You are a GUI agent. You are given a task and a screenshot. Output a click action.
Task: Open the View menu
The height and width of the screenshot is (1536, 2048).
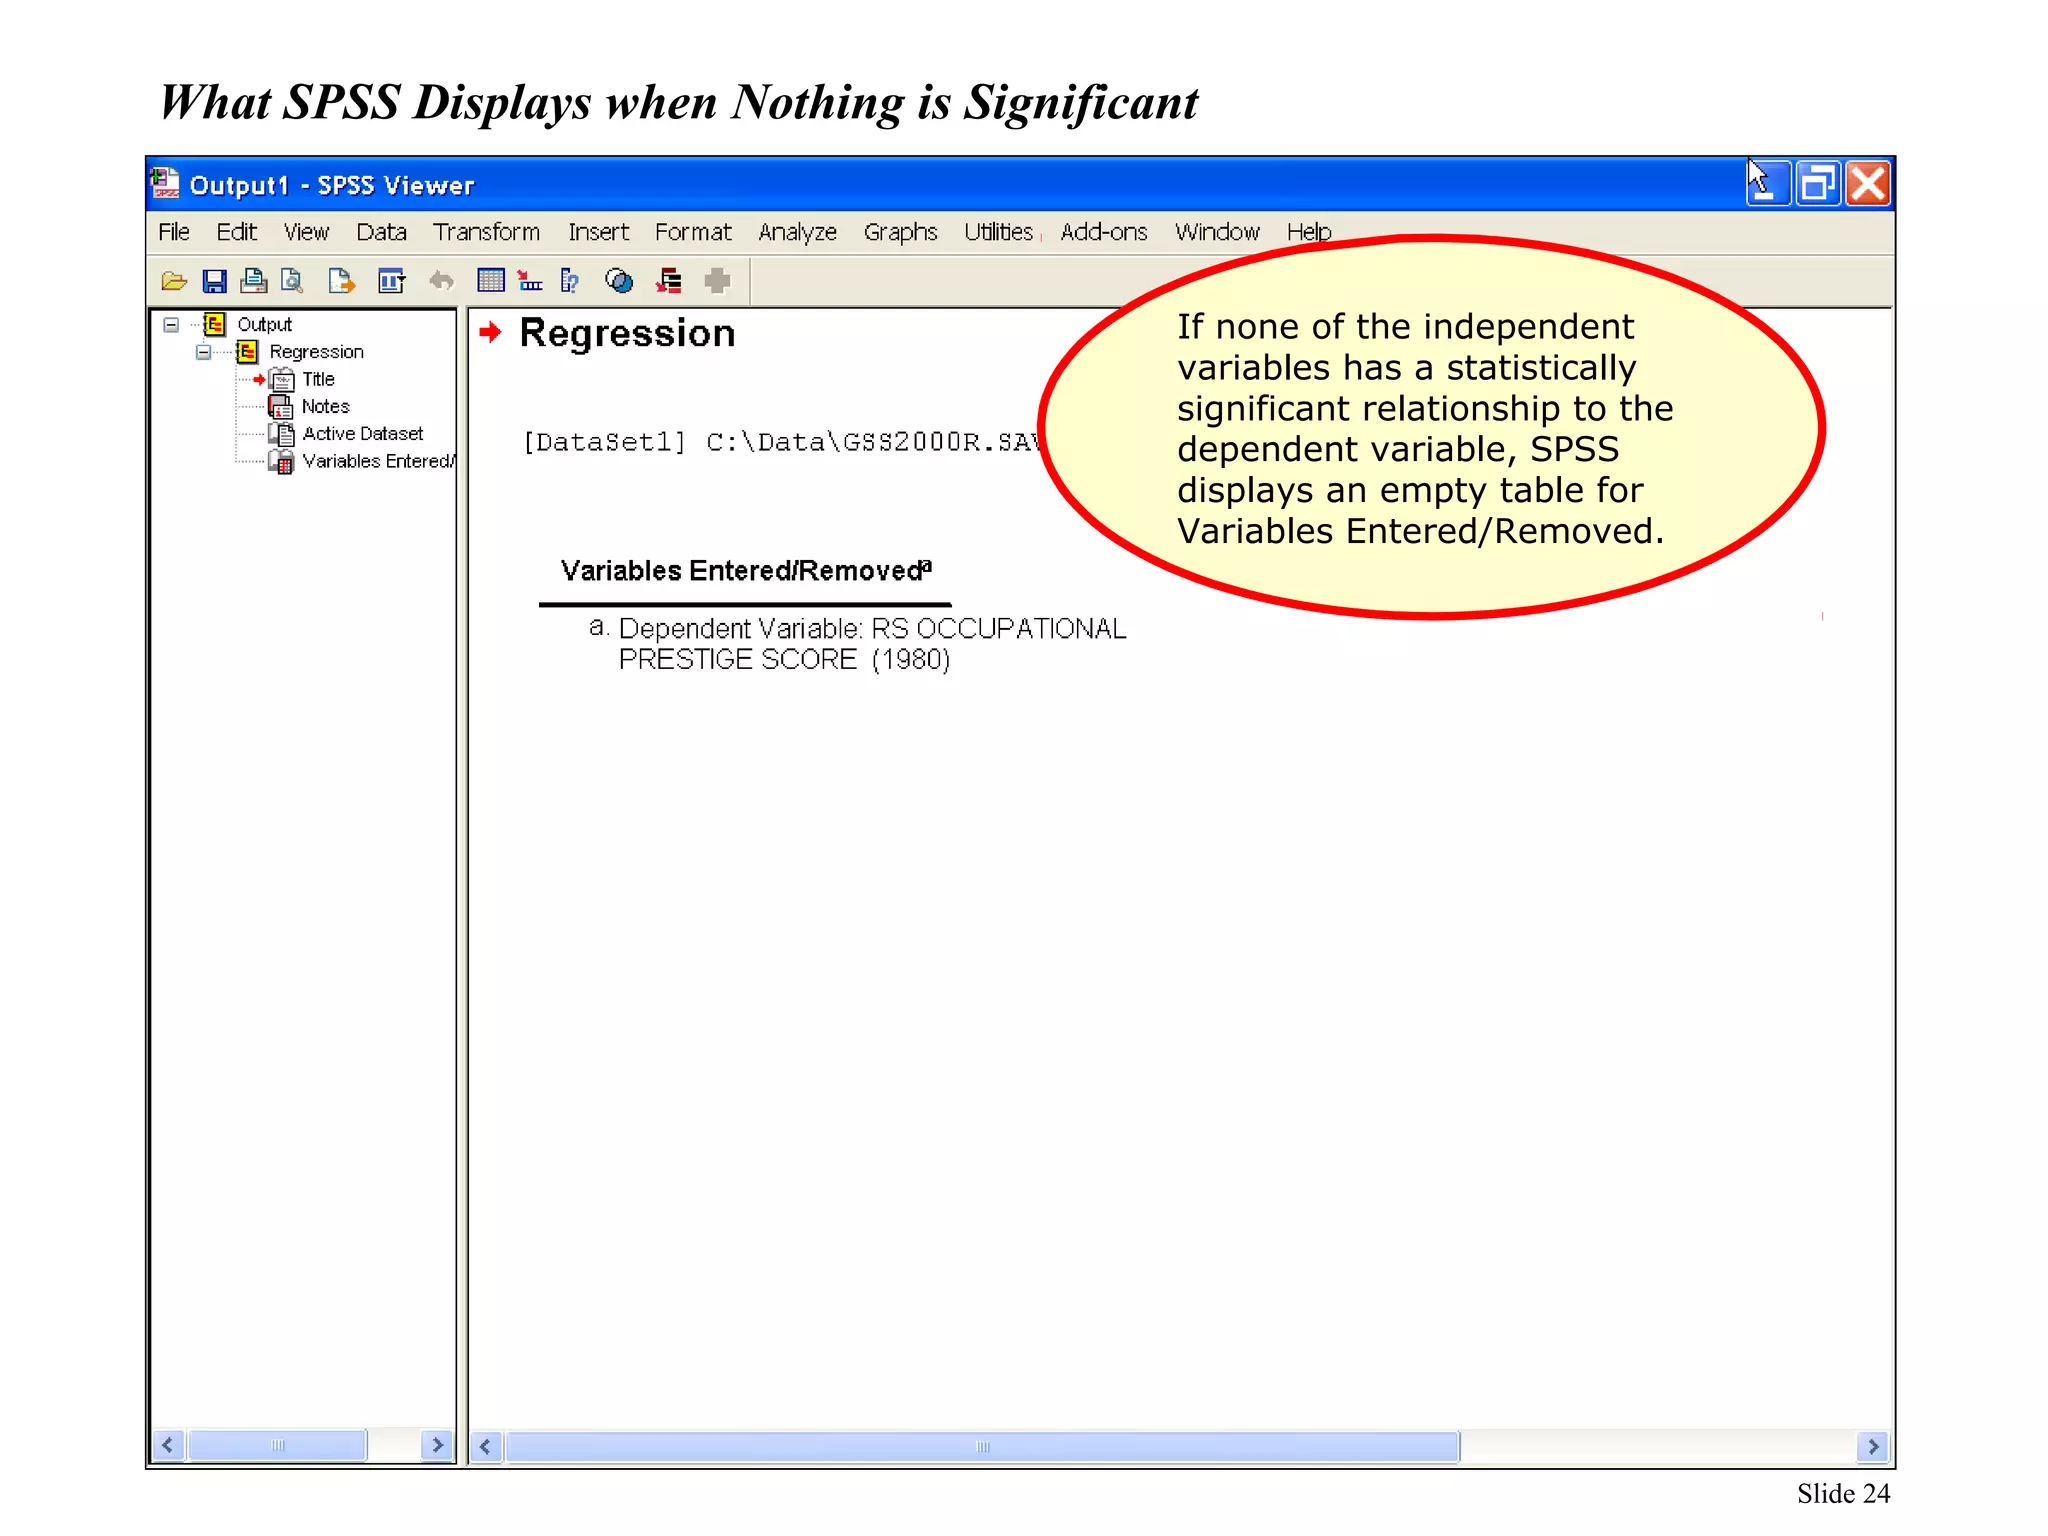[x=306, y=232]
